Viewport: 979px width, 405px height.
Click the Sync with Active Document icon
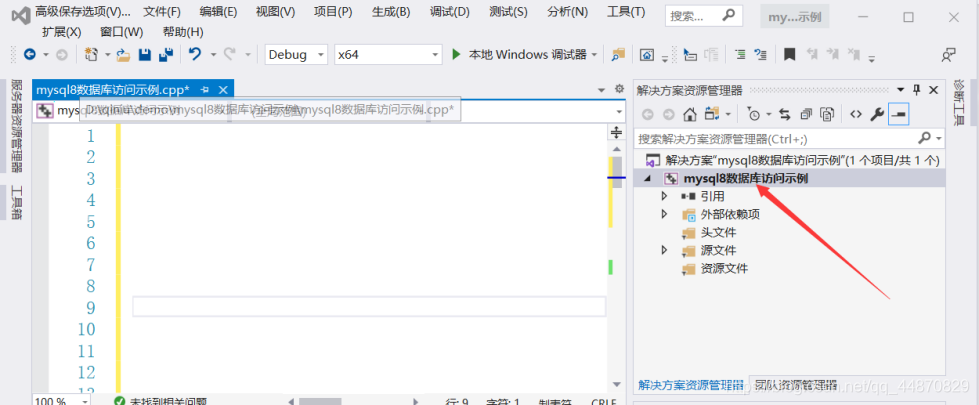pos(785,114)
